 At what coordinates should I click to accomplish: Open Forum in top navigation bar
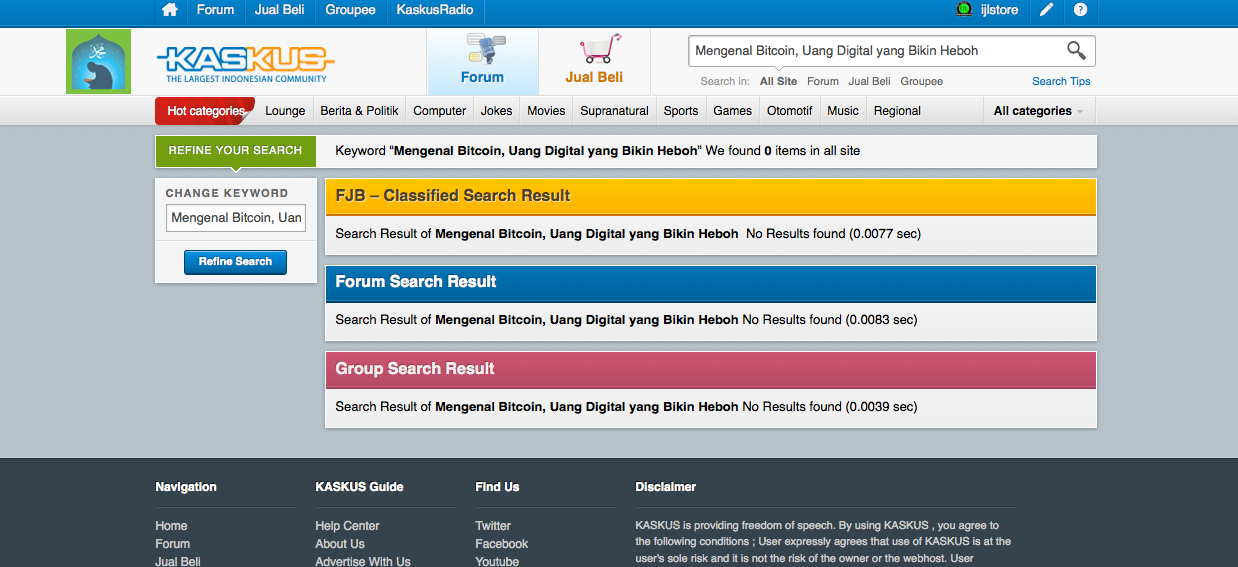215,10
